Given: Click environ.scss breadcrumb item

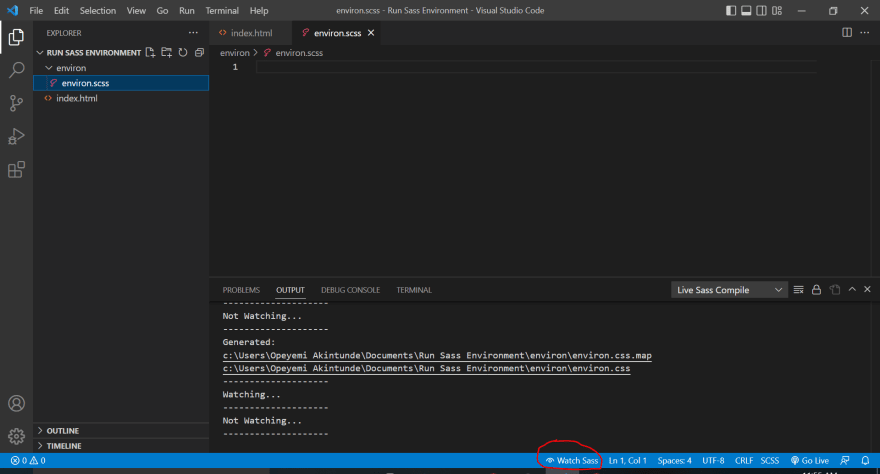Looking at the screenshot, I should [x=294, y=53].
